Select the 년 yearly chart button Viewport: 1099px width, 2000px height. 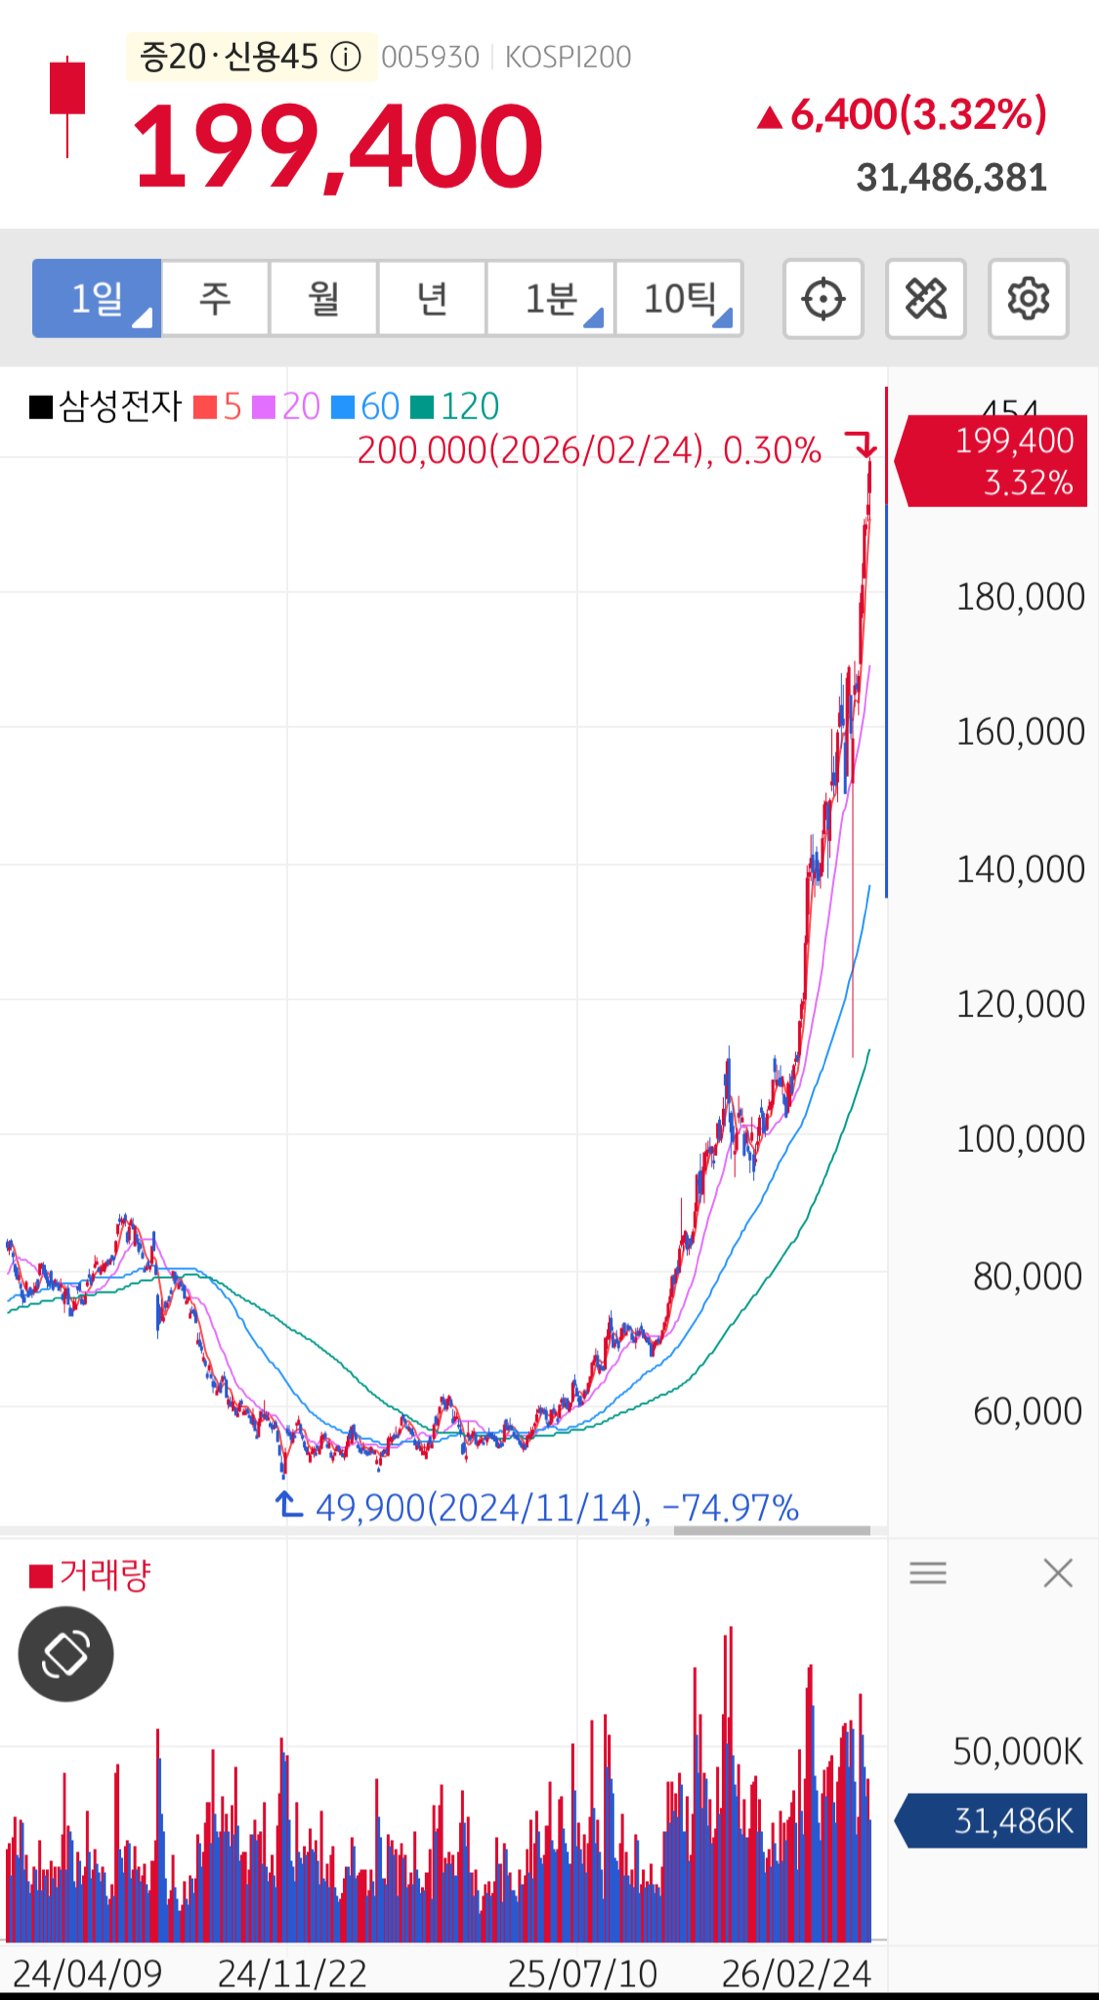pos(432,299)
